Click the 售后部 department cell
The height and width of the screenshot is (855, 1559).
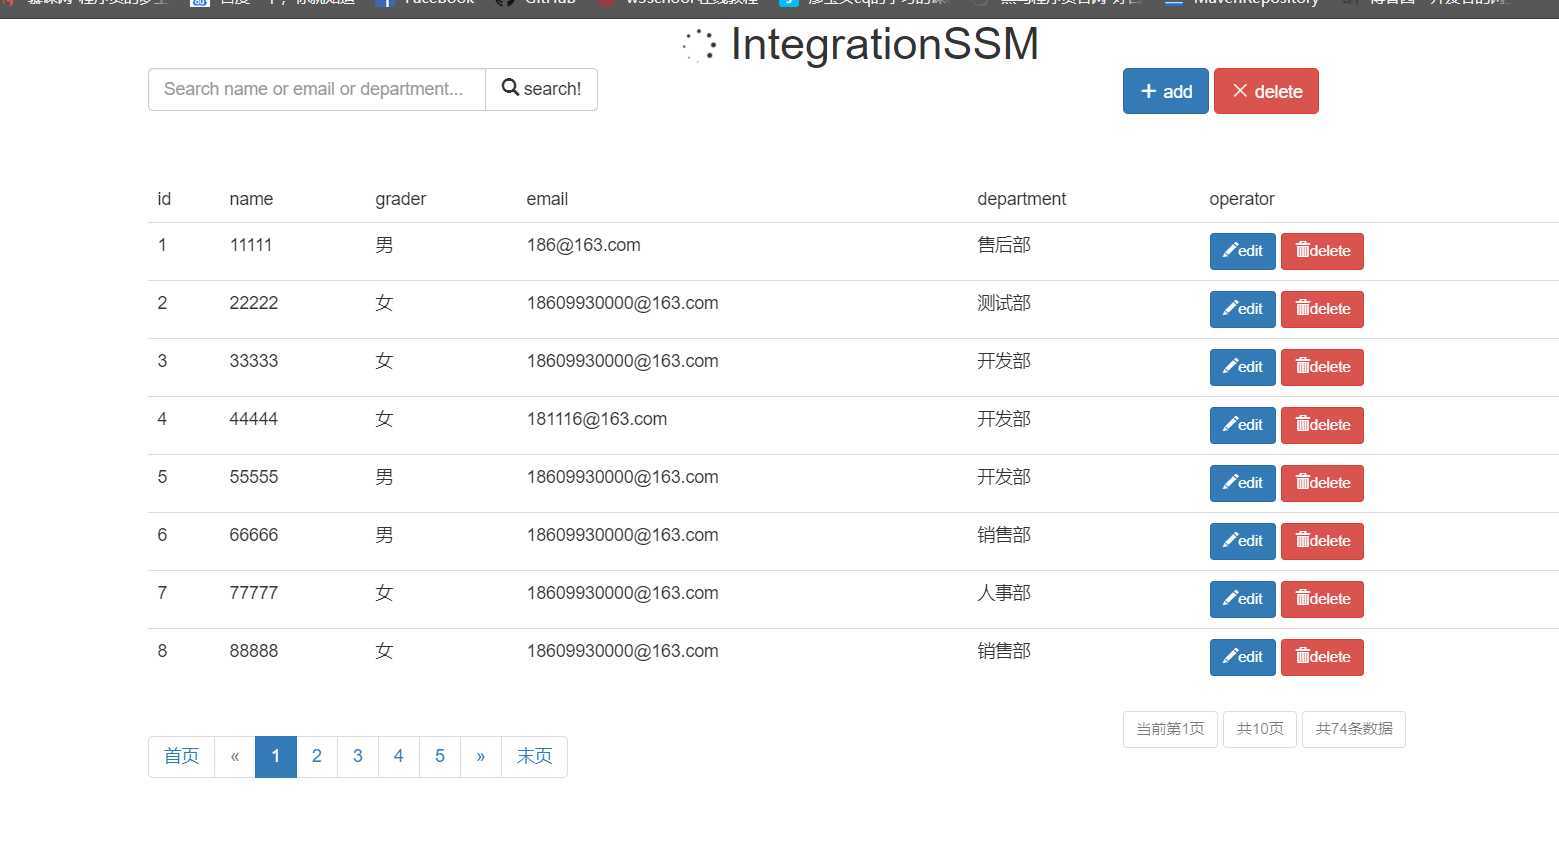[x=1004, y=245]
